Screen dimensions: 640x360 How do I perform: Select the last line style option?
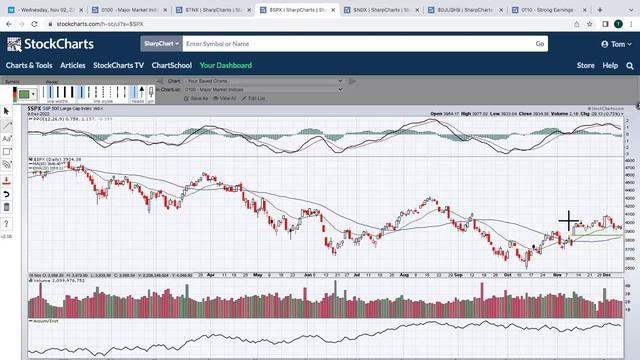[x=124, y=92]
